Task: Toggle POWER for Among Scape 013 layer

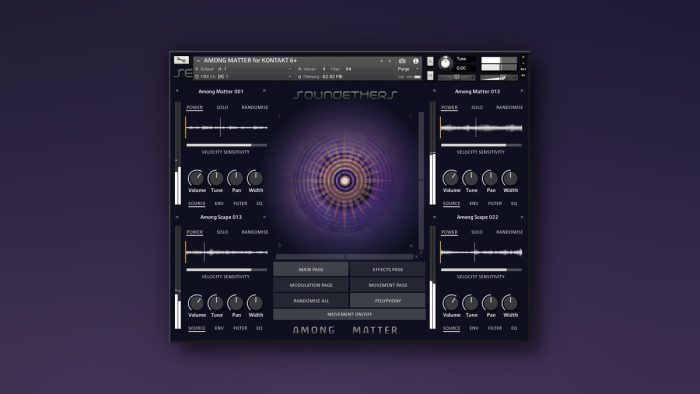Action: point(195,232)
